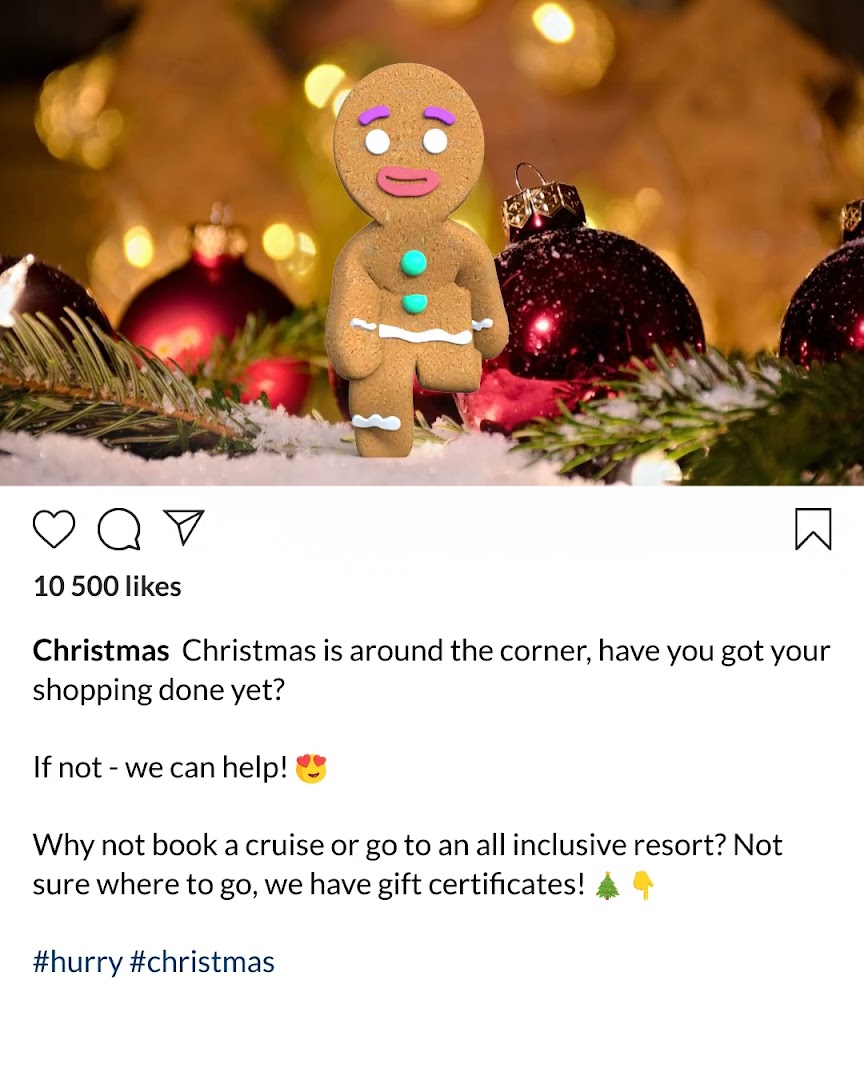Click the pointing-down hand emoji
Viewport: 864px width, 1080px height.
pyautogui.click(x=643, y=885)
